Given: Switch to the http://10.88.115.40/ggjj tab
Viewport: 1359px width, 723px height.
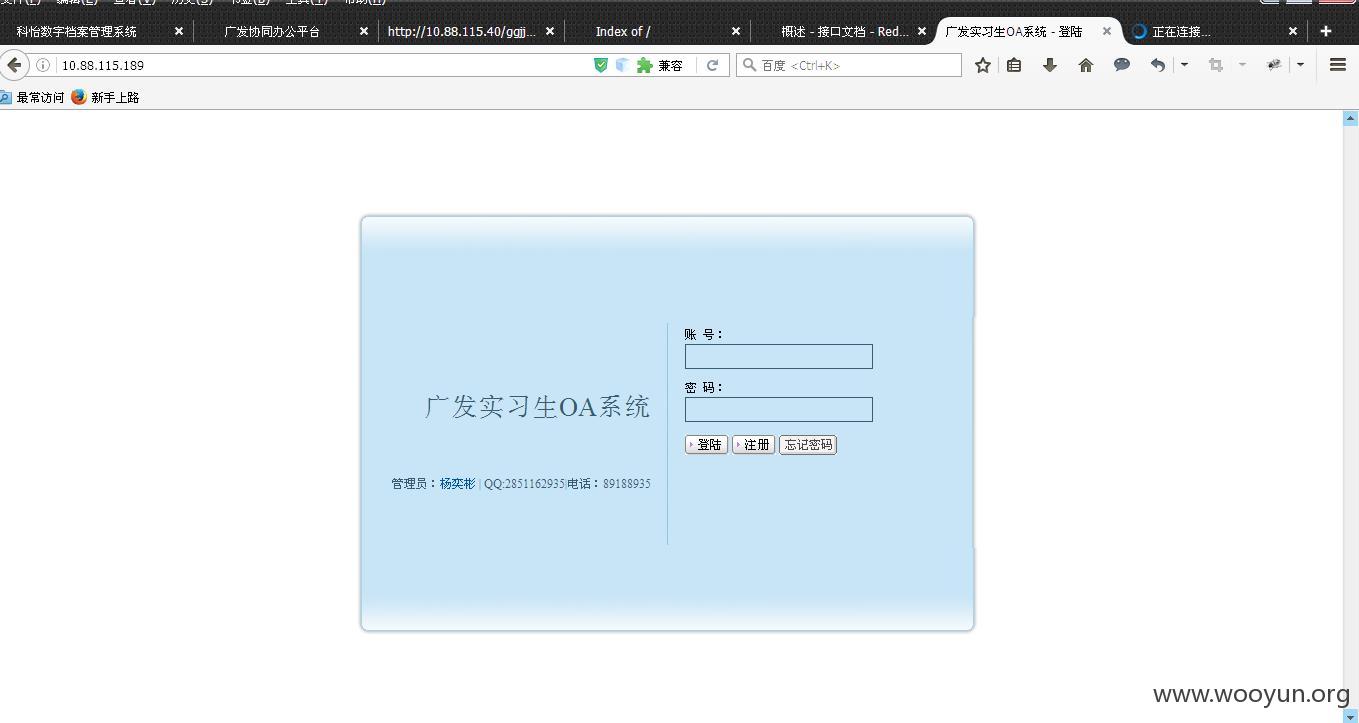Looking at the screenshot, I should pos(462,31).
